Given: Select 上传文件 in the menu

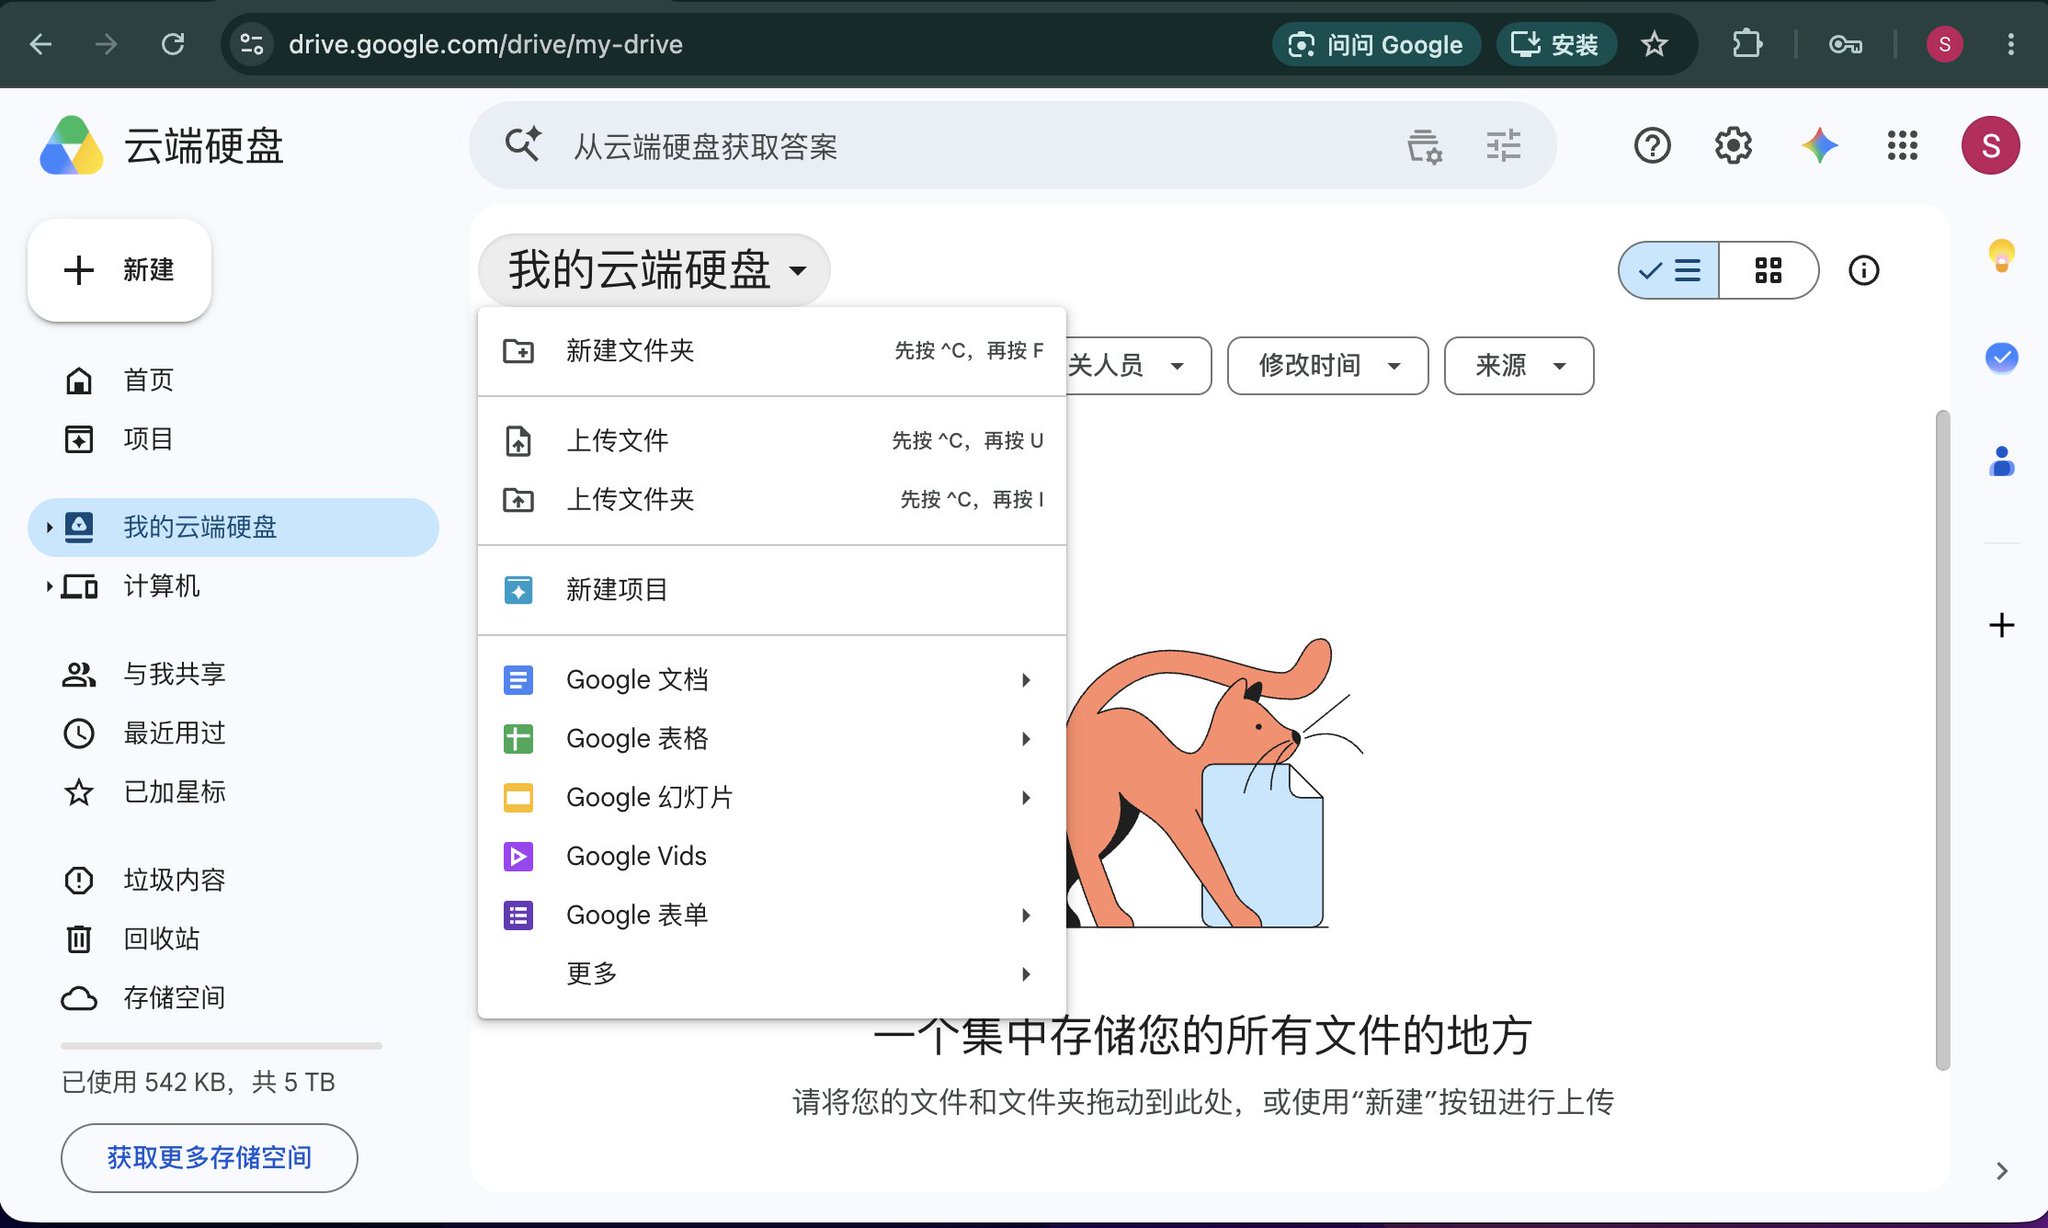Looking at the screenshot, I should [772, 440].
